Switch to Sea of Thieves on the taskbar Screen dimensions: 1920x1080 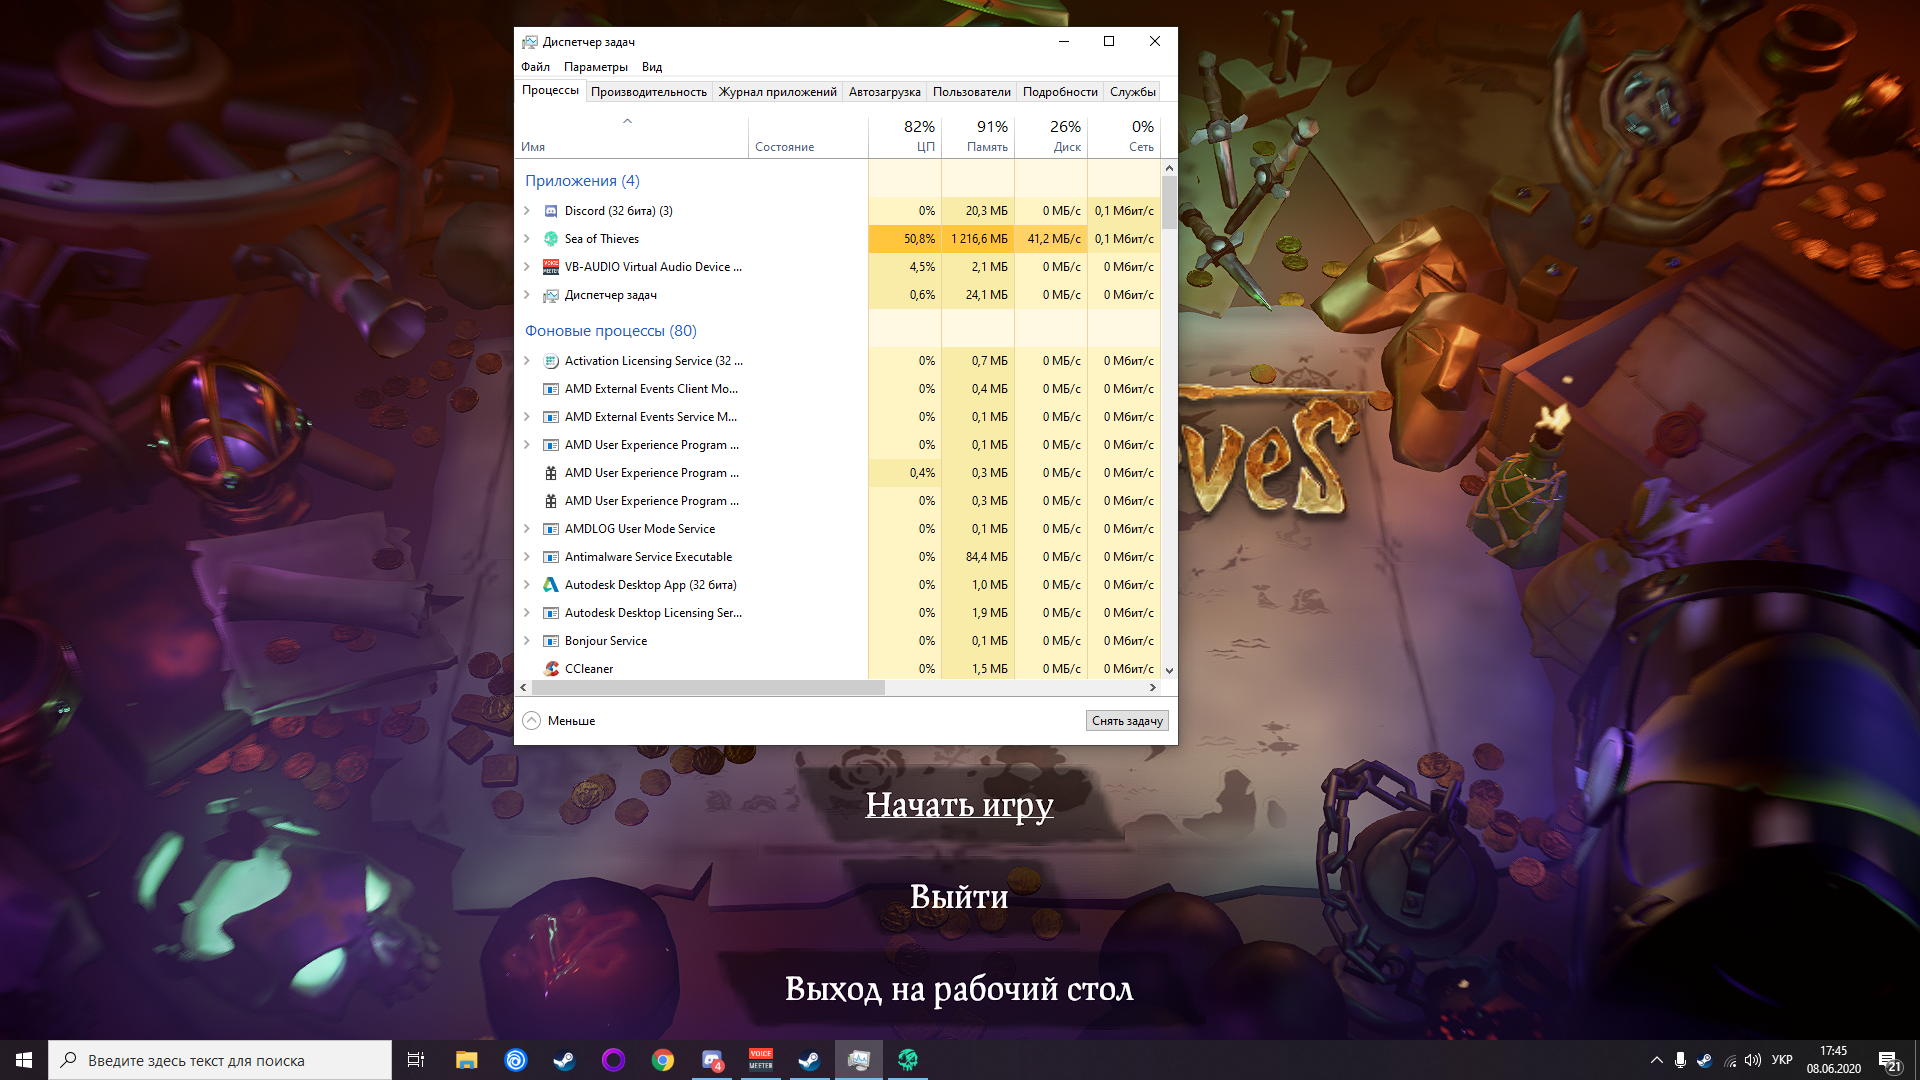coord(908,1060)
